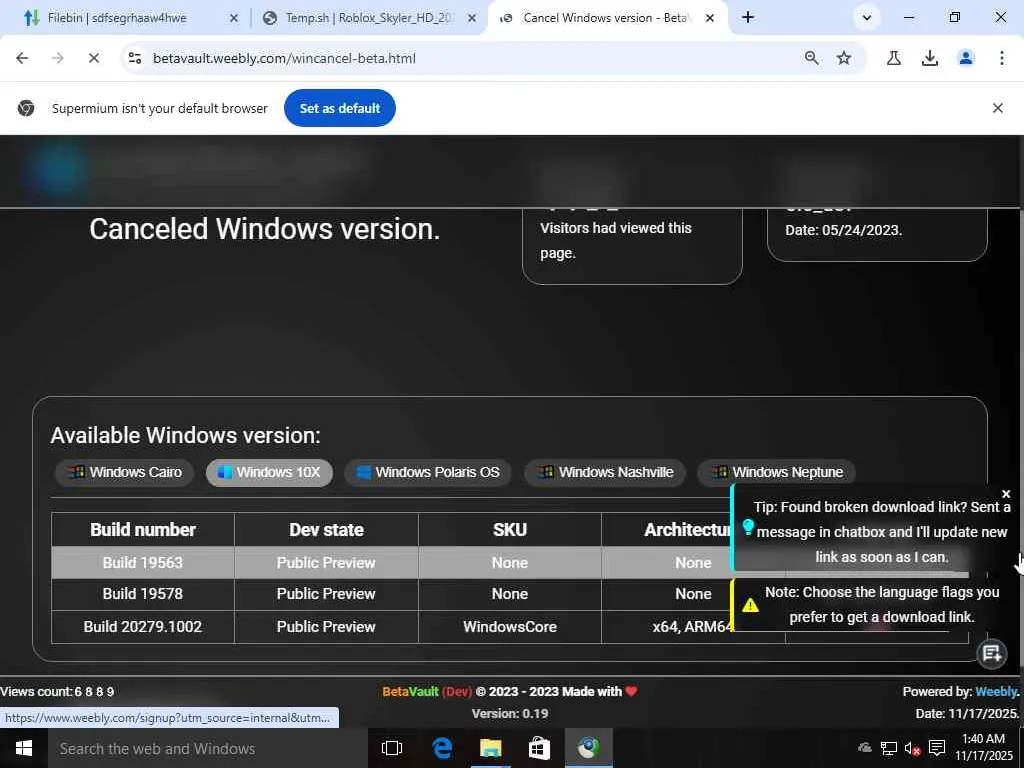Dismiss the default browser infobar
This screenshot has width=1024, height=768.
[x=998, y=108]
